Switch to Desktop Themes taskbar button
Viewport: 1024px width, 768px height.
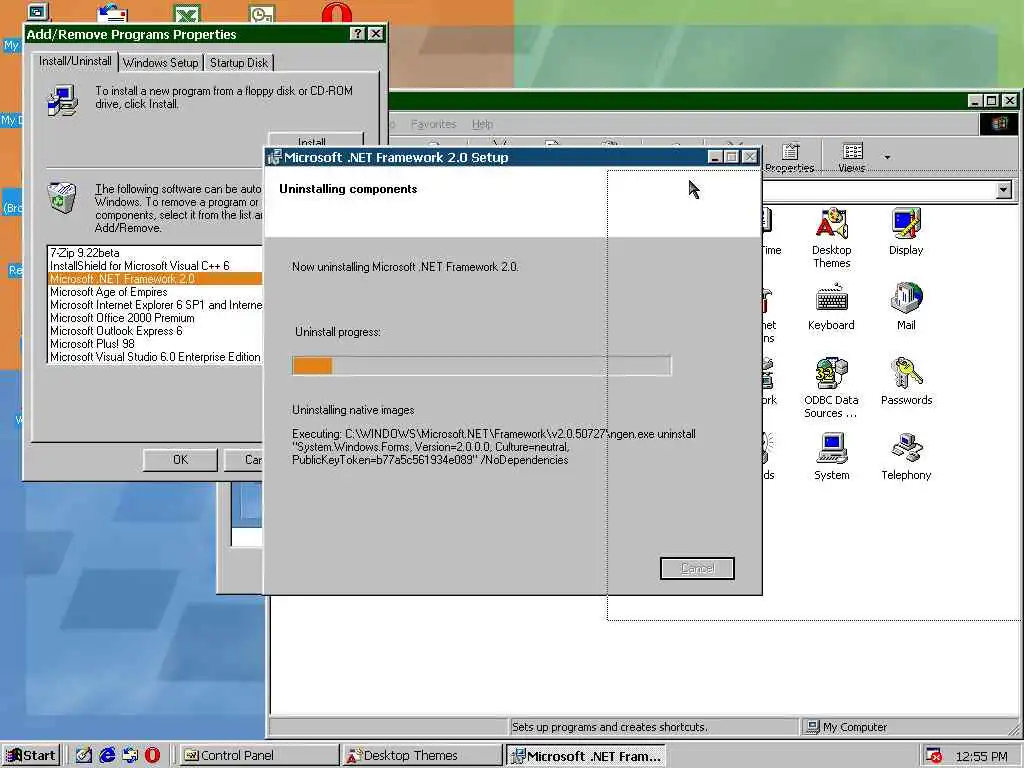[422, 756]
